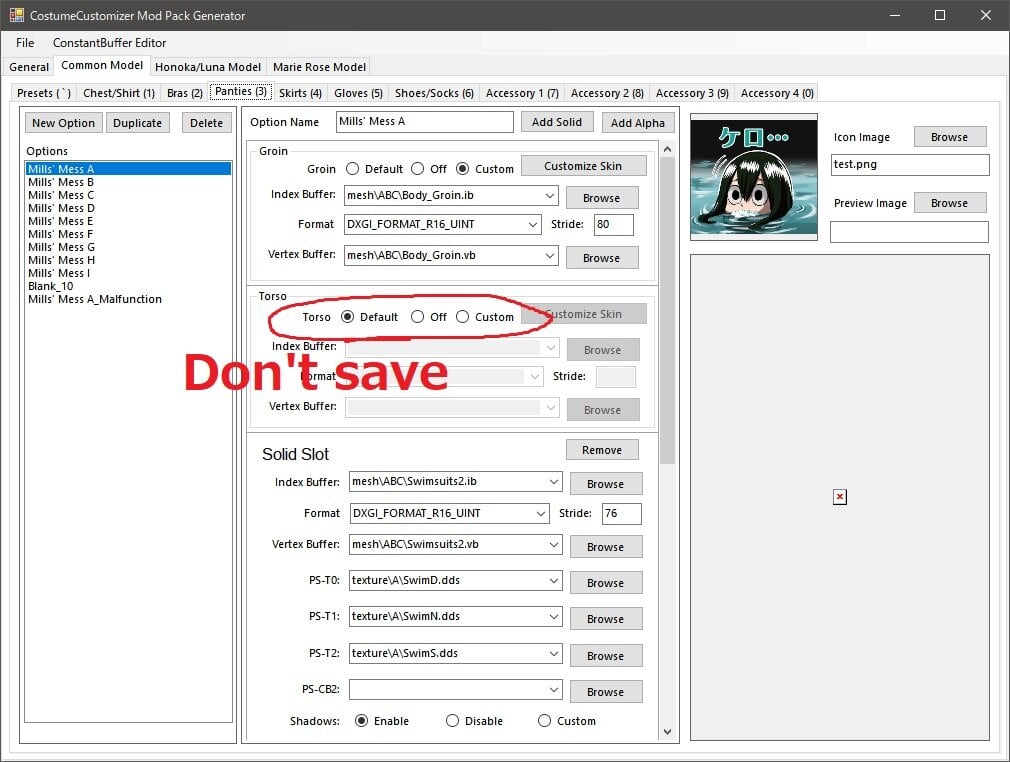The height and width of the screenshot is (762, 1010).
Task: Set Shadows to Custom
Action: tap(544, 721)
